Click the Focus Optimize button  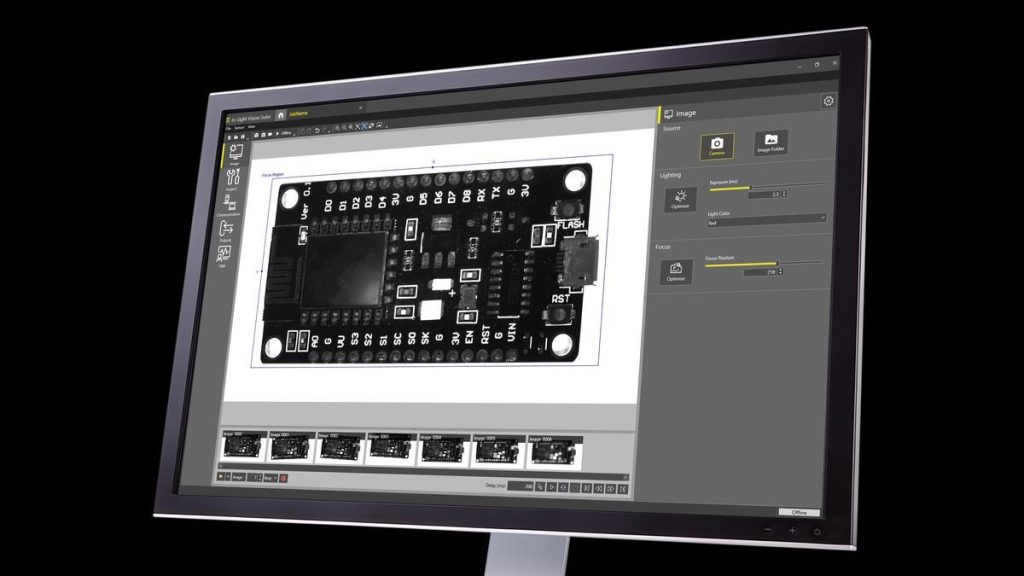pos(676,272)
